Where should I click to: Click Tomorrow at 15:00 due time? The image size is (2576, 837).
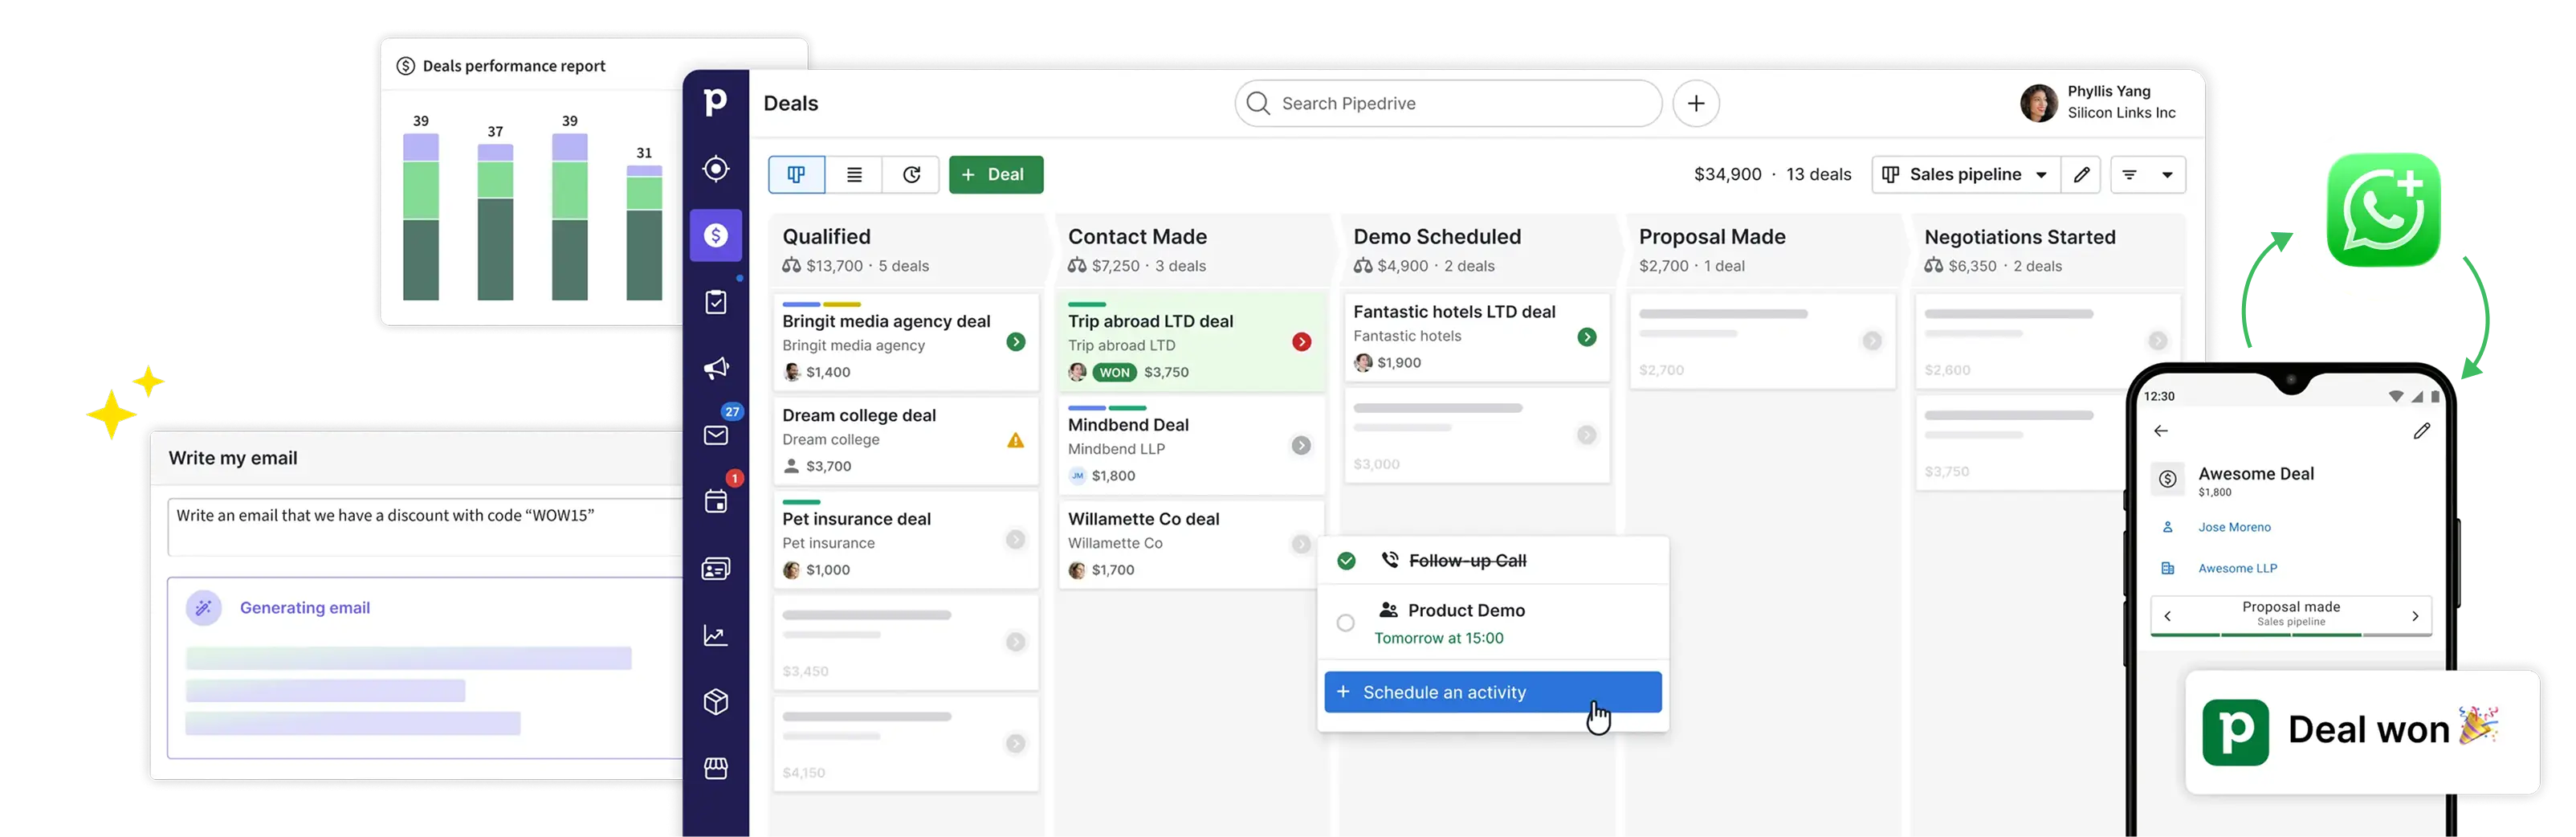click(1437, 638)
